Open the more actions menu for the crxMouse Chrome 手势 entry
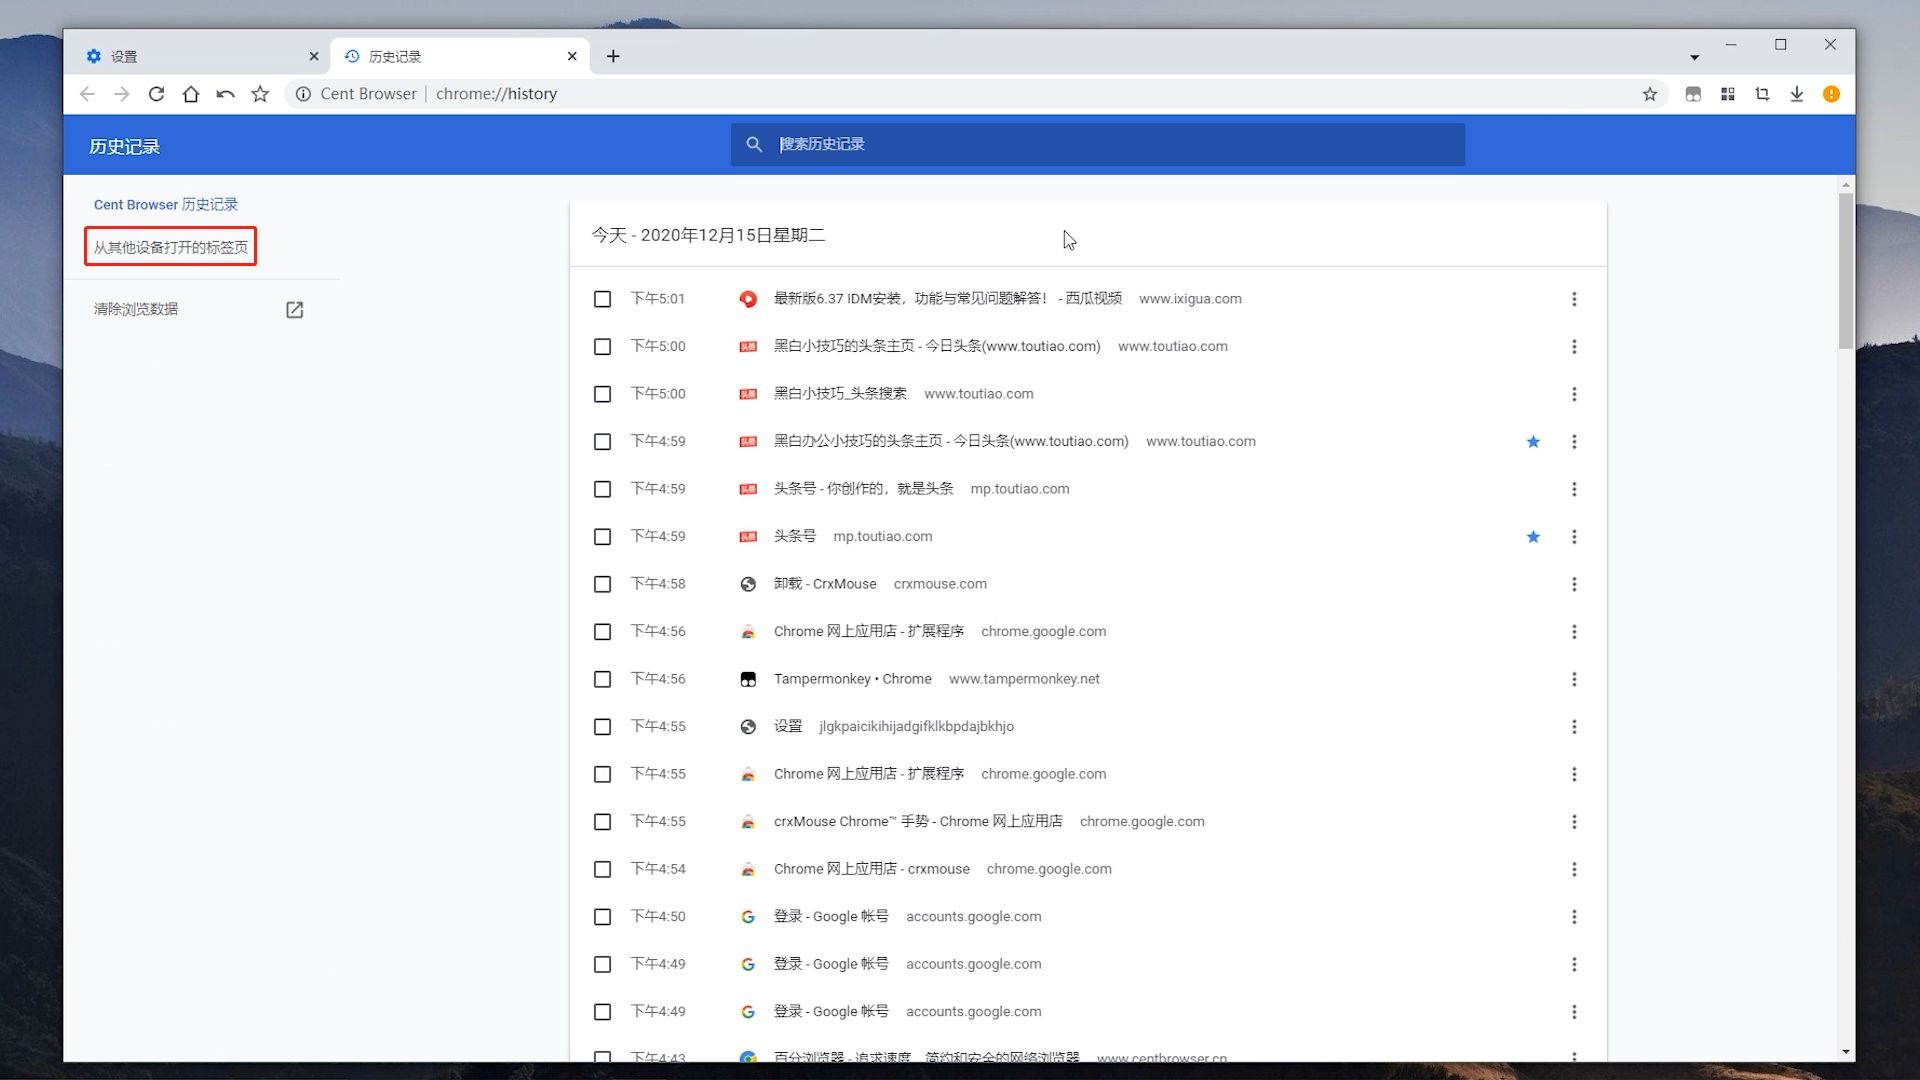The height and width of the screenshot is (1080, 1920). pyautogui.click(x=1573, y=822)
